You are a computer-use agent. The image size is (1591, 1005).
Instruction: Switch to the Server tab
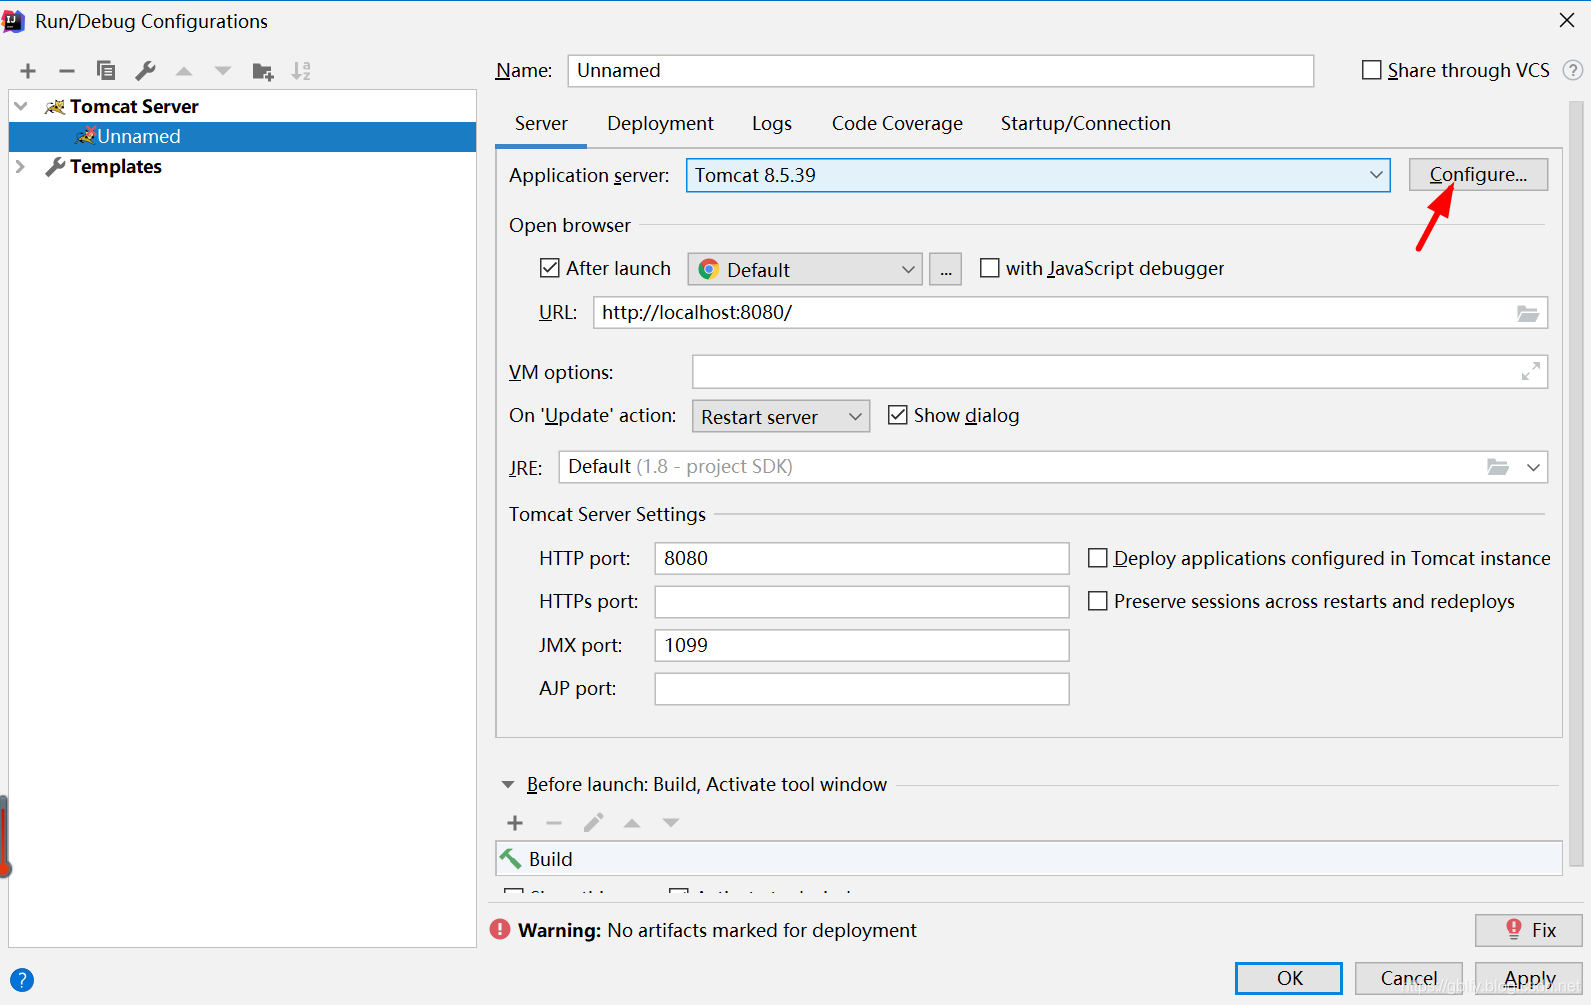[541, 123]
